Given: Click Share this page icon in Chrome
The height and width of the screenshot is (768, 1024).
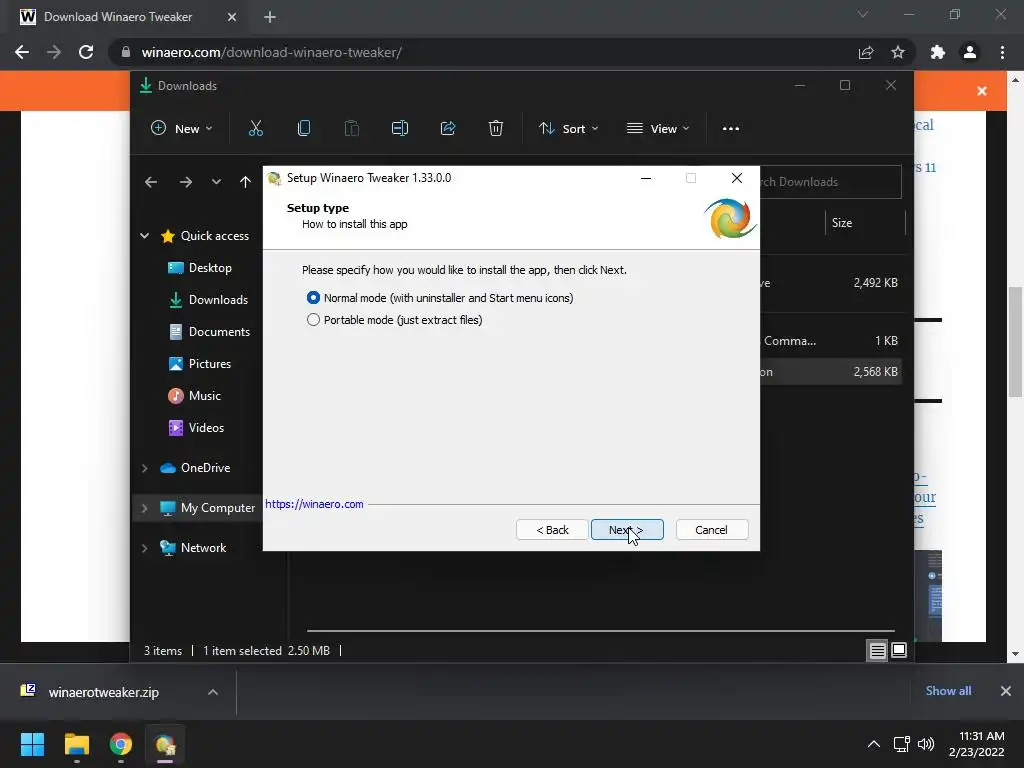Looking at the screenshot, I should click(x=866, y=52).
